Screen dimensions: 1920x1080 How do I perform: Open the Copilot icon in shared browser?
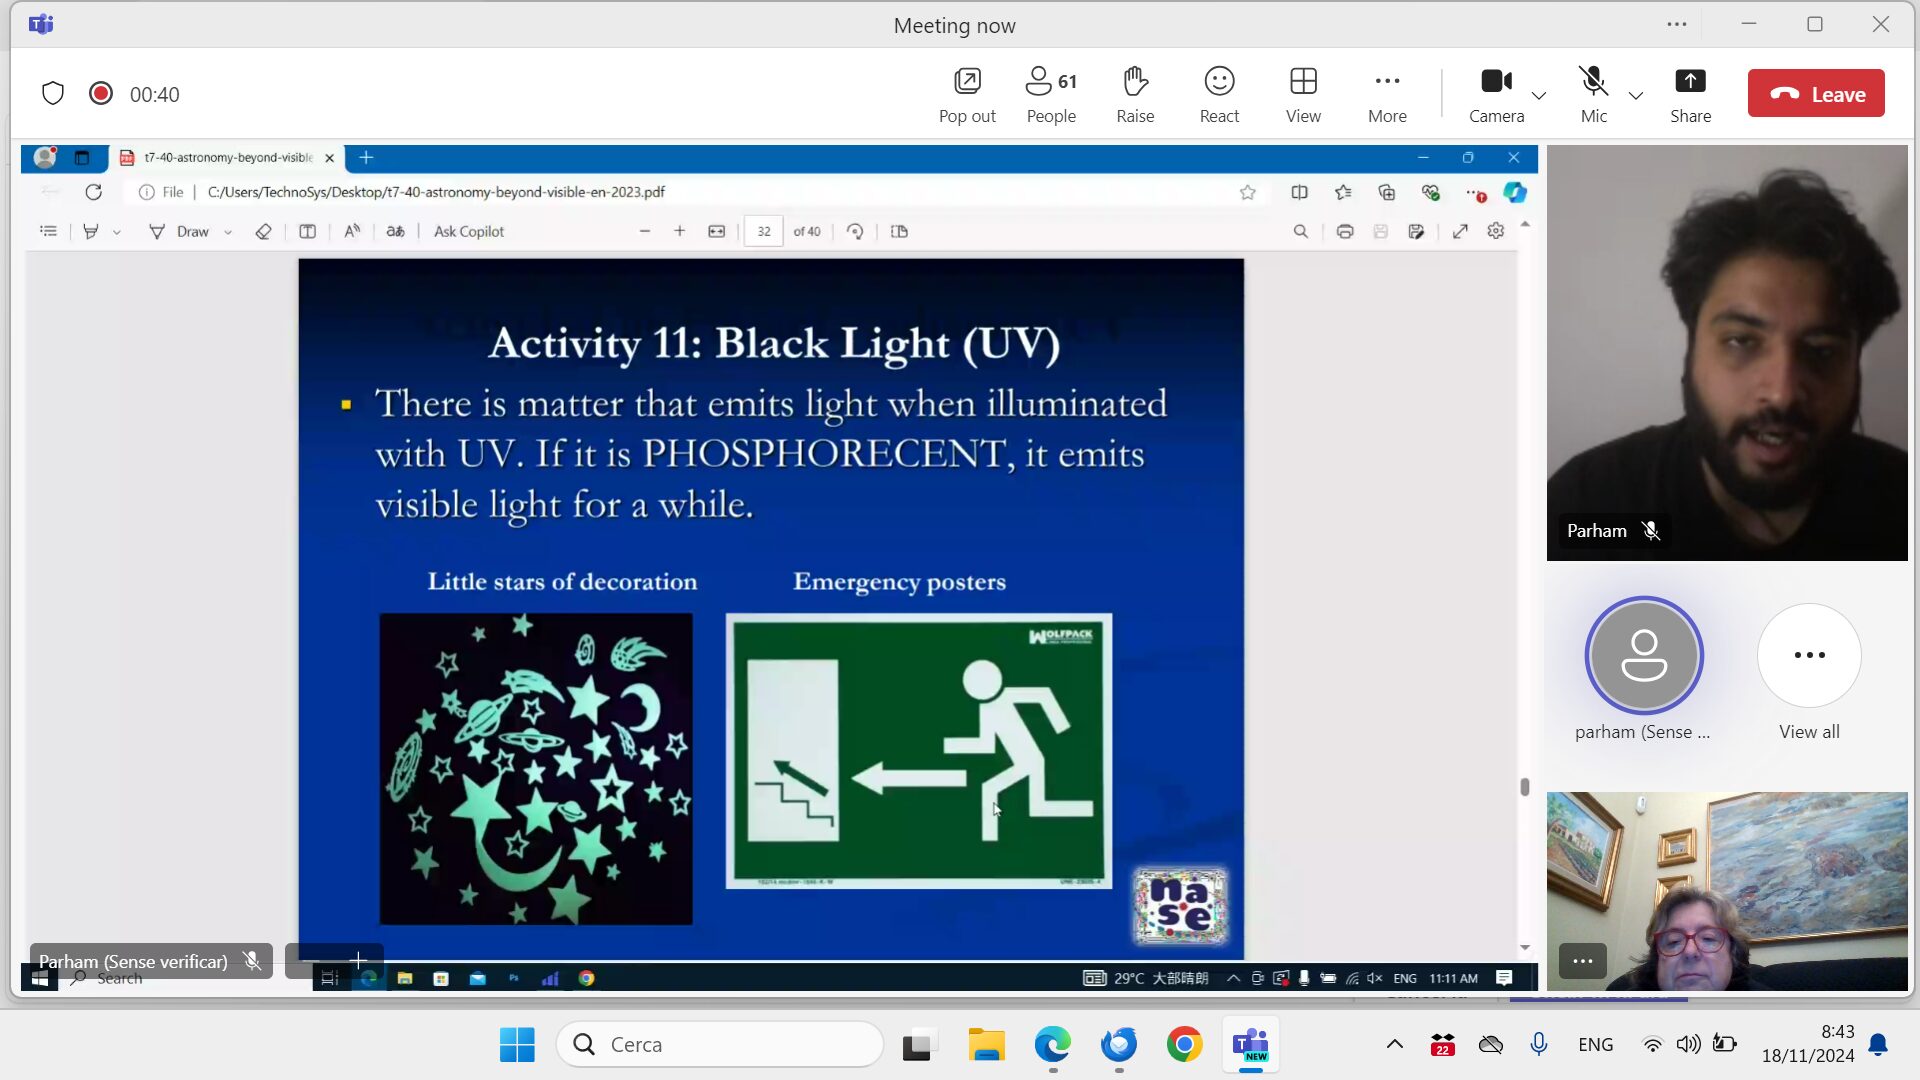pyautogui.click(x=1514, y=192)
